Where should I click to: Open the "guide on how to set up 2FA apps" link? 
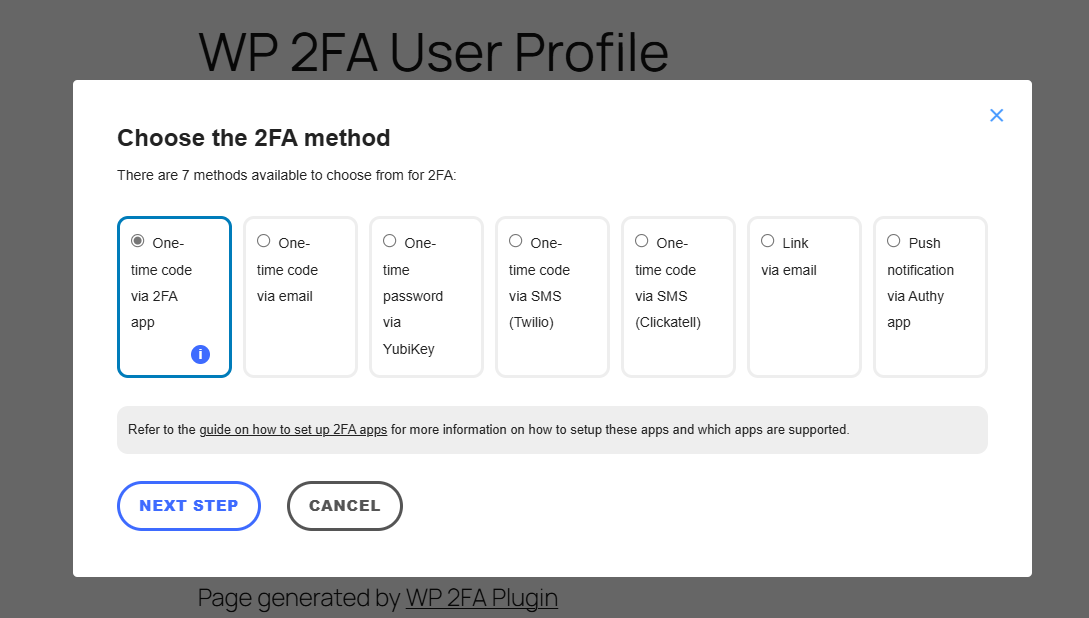point(293,429)
